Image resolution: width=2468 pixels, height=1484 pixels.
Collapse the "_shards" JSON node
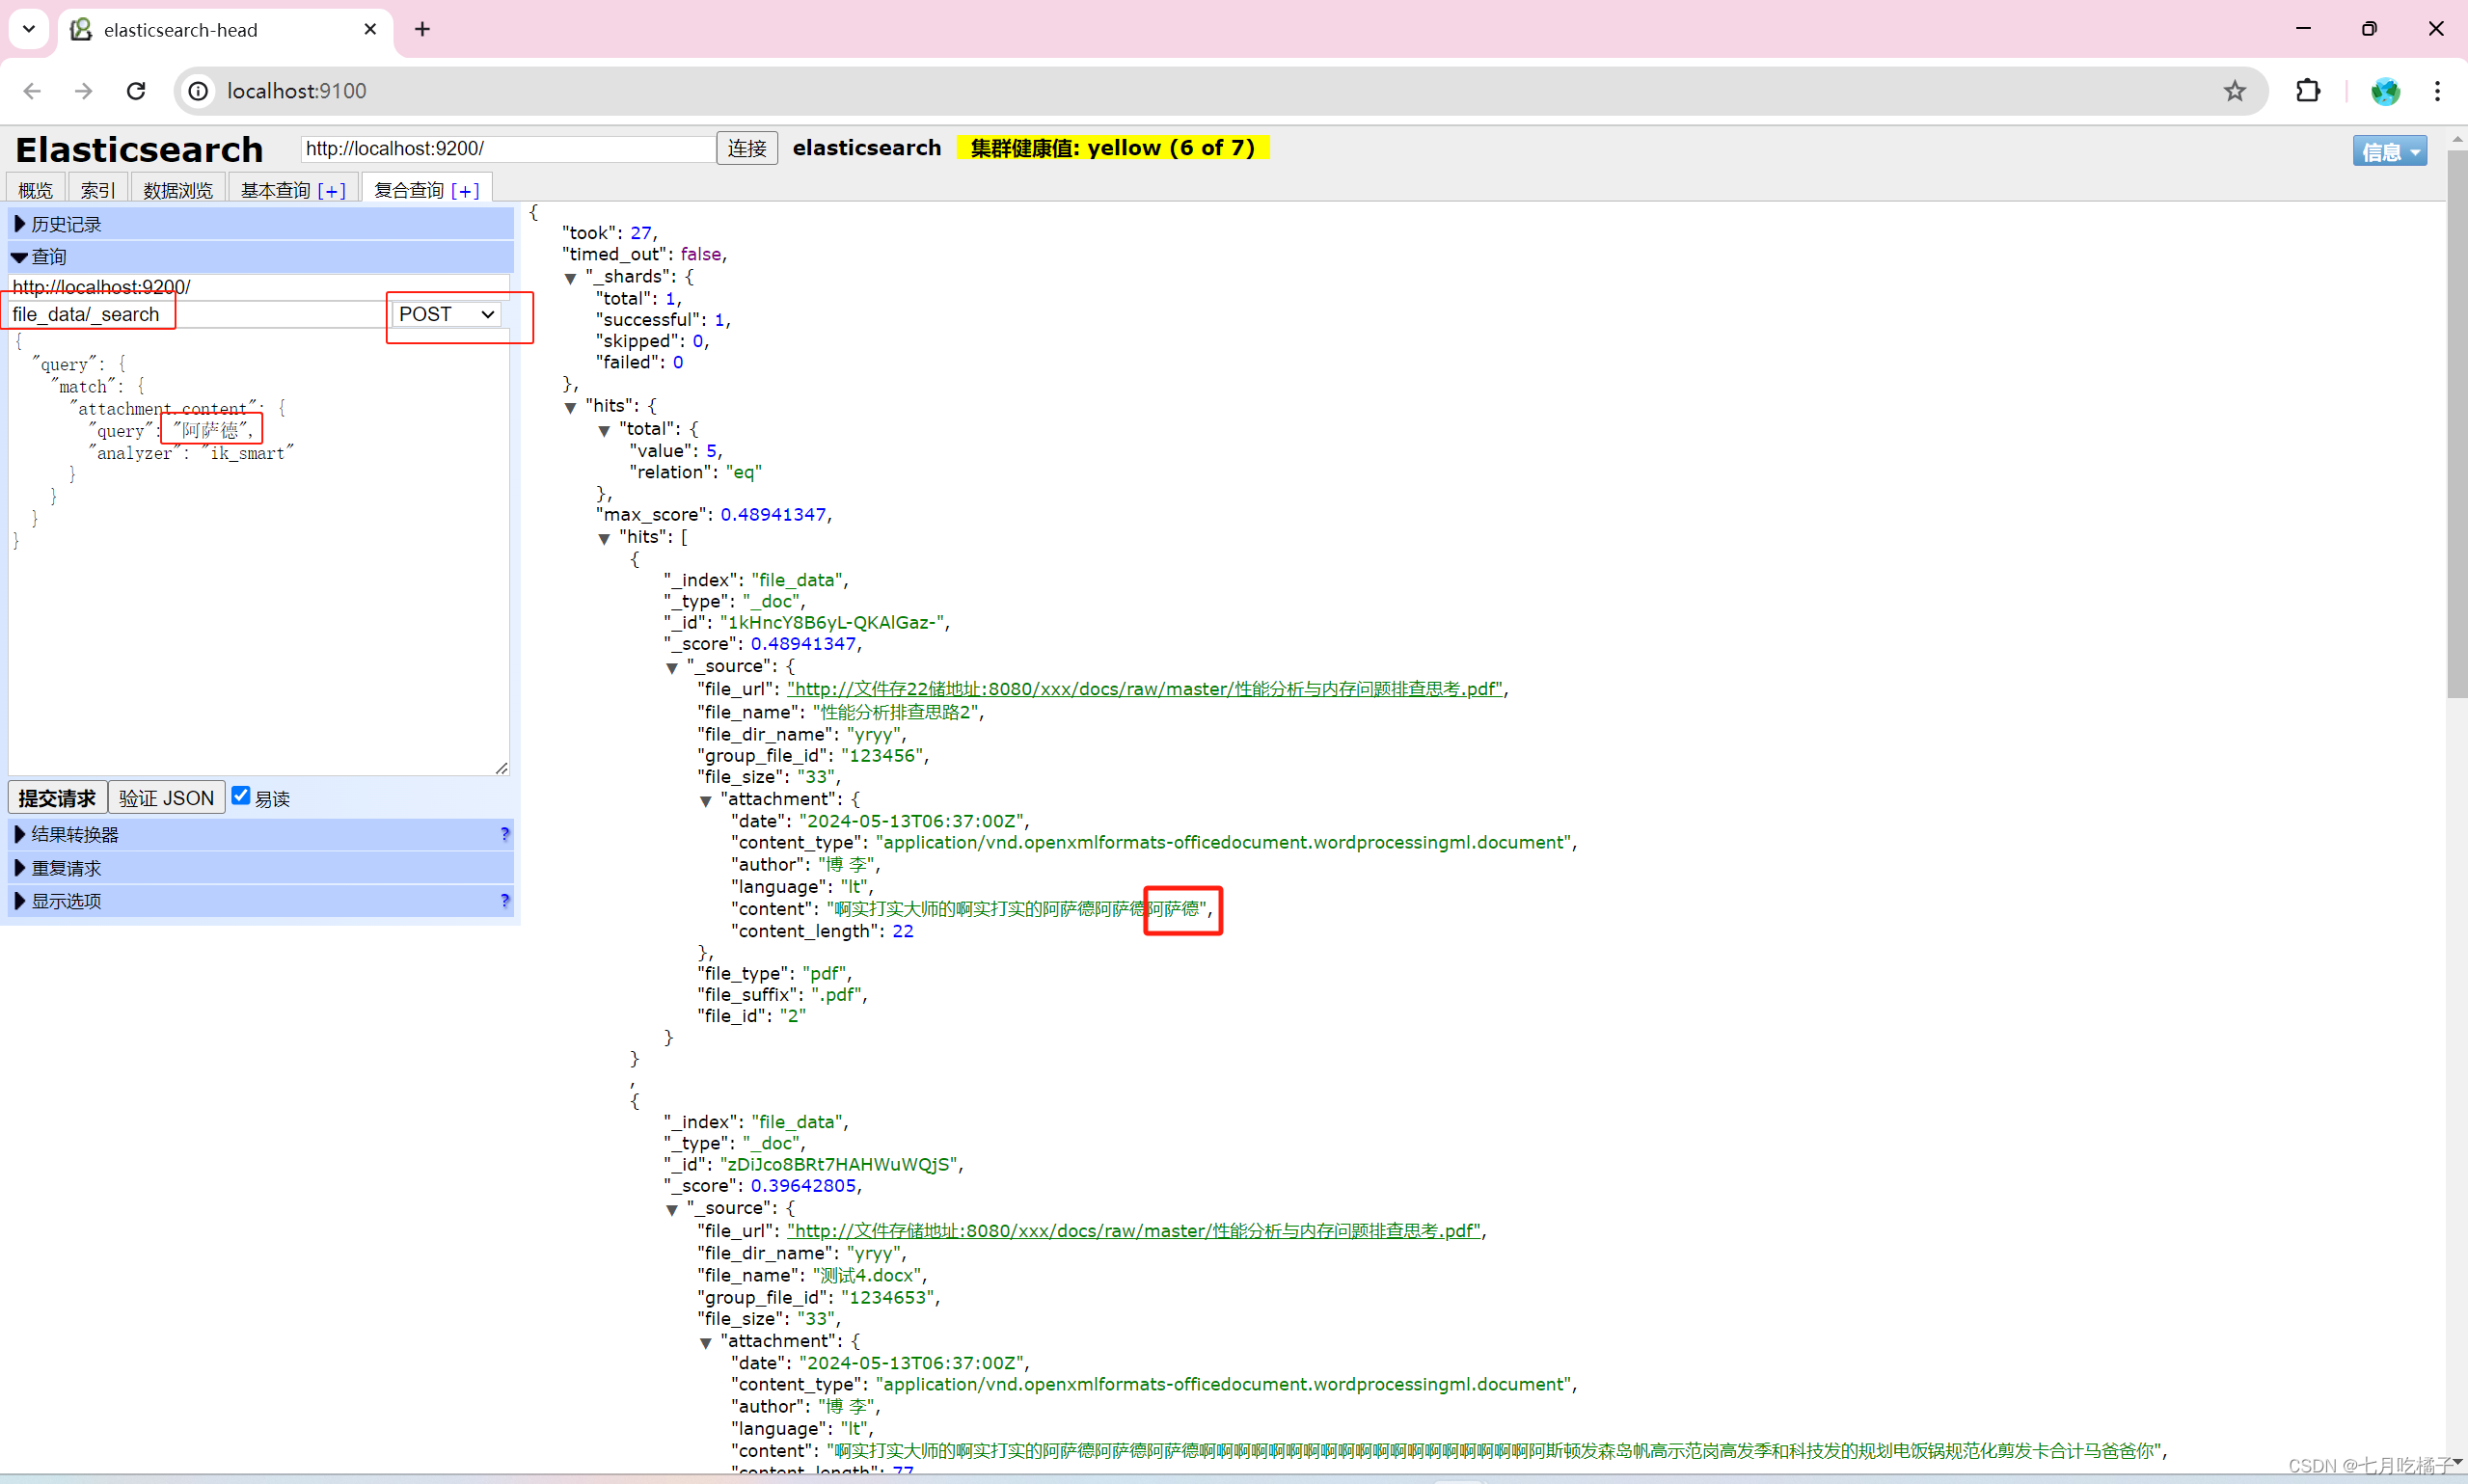point(570,278)
